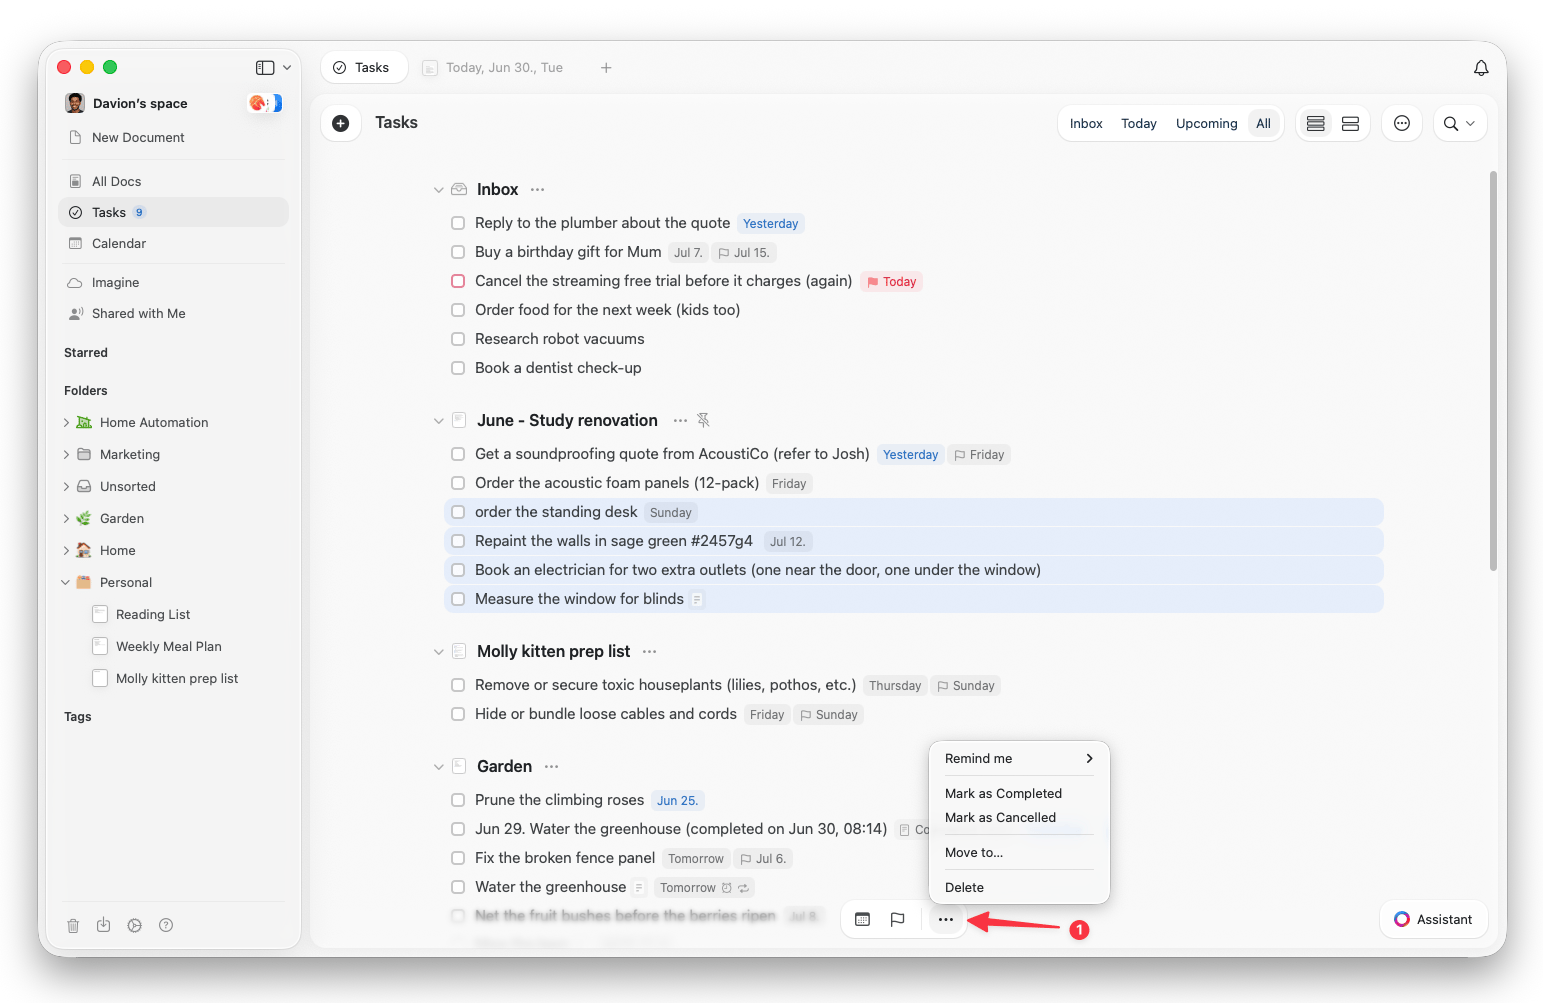Click the add new task plus button
Image resolution: width=1543 pixels, height=1003 pixels.
coord(341,123)
